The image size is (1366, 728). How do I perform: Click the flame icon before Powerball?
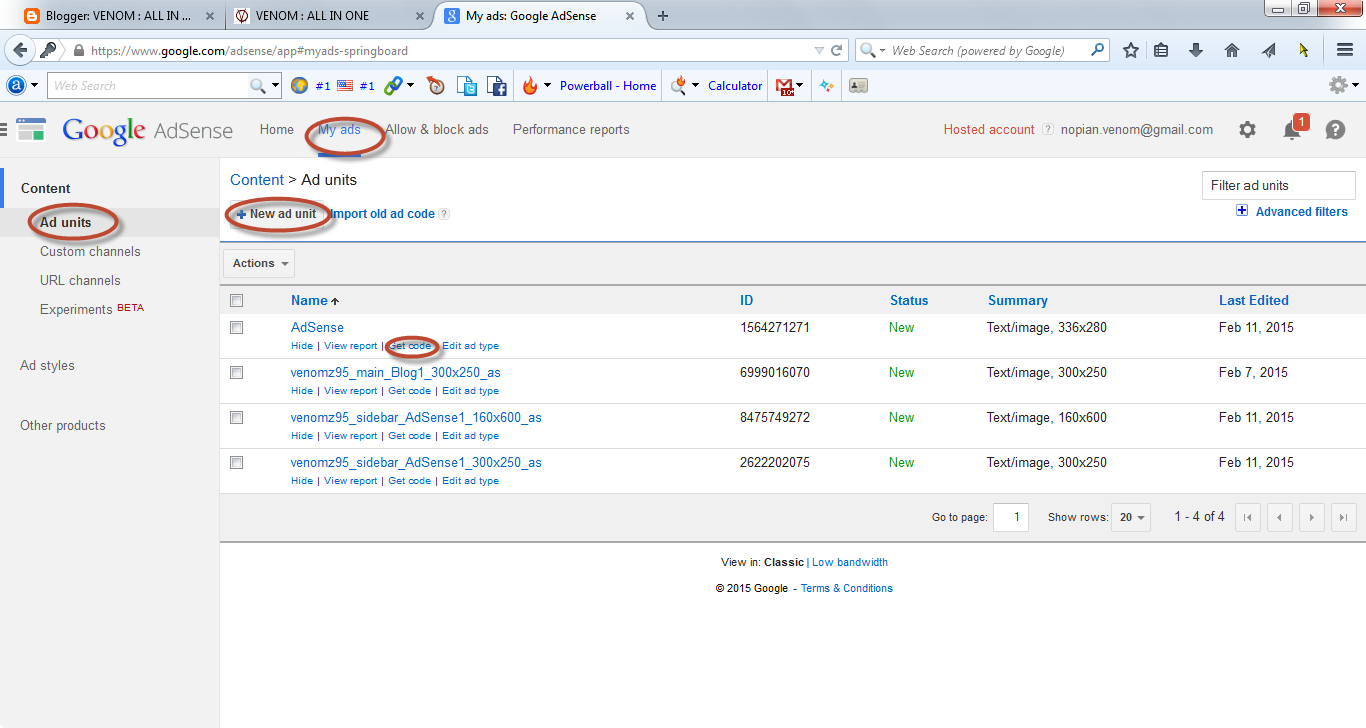530,86
